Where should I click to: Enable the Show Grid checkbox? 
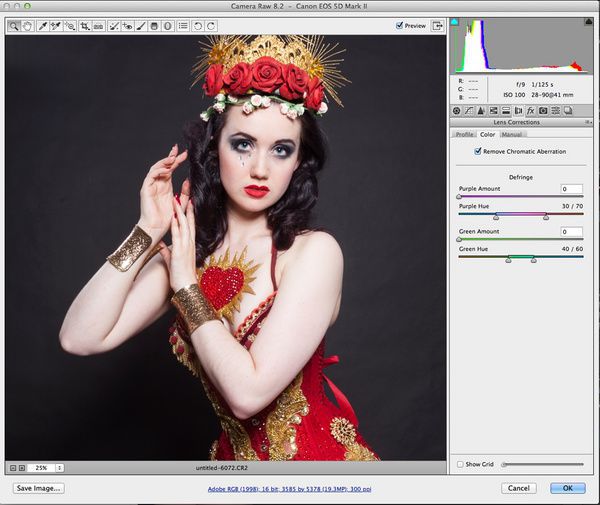[460, 464]
